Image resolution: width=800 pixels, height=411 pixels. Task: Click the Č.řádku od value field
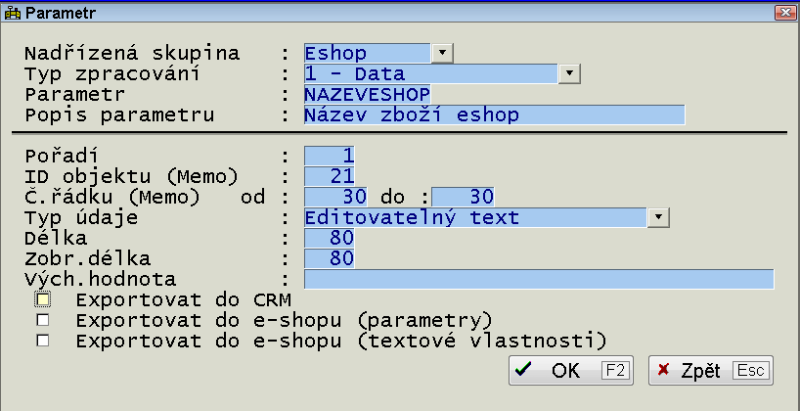click(x=337, y=196)
